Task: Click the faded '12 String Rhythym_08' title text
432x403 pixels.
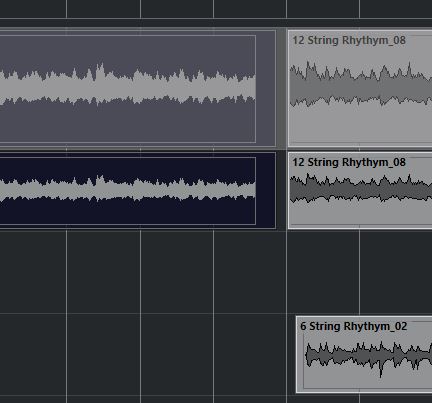Action: point(349,40)
